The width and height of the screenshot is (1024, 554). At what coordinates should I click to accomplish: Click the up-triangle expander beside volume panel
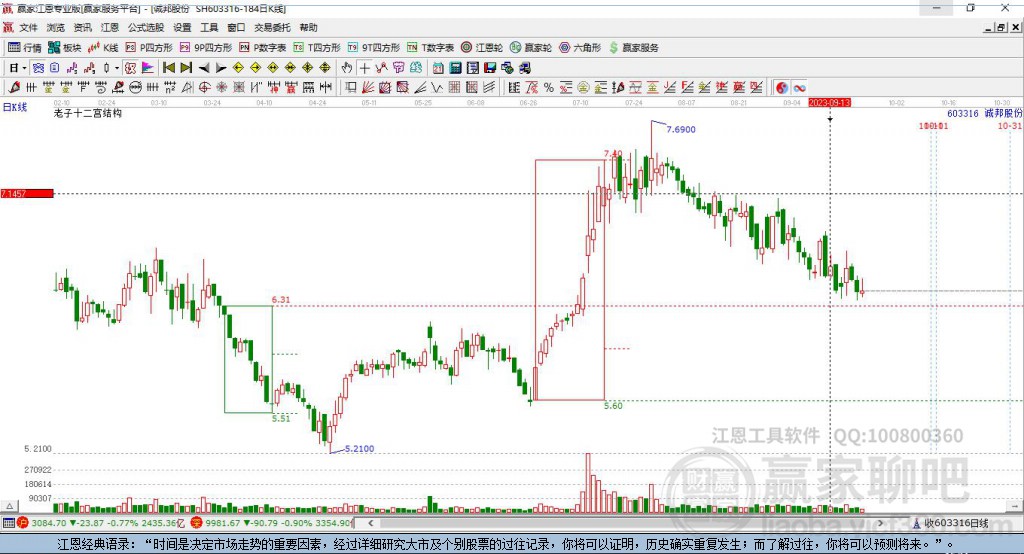point(9,506)
